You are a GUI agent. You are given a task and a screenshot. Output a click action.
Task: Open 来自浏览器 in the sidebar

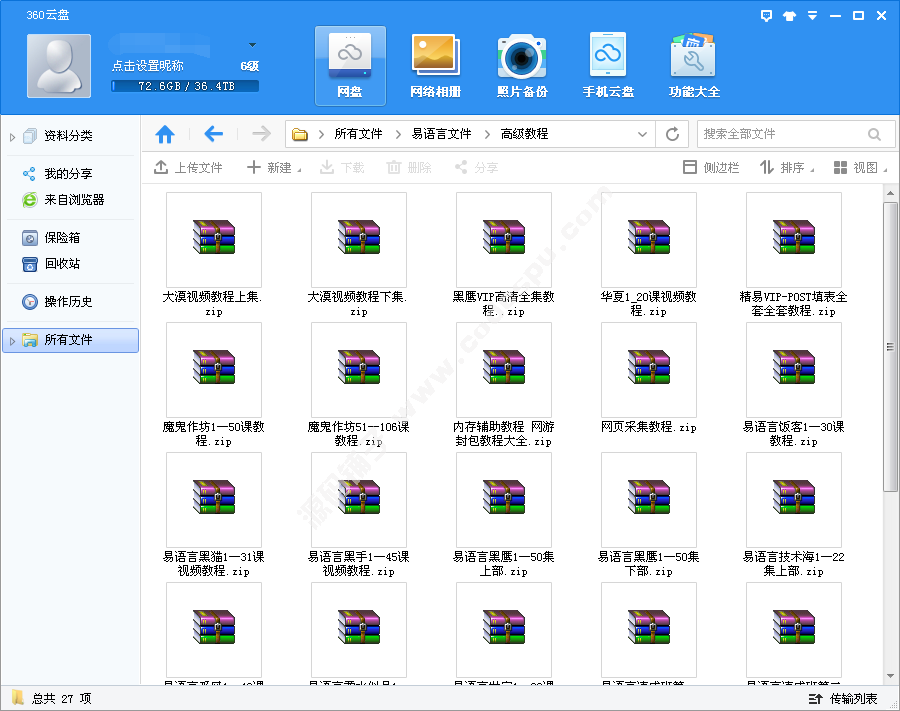(75, 200)
